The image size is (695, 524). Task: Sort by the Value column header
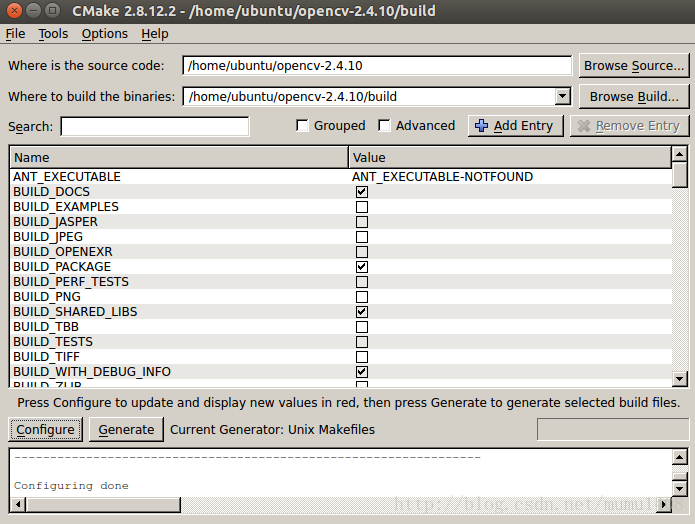[510, 157]
